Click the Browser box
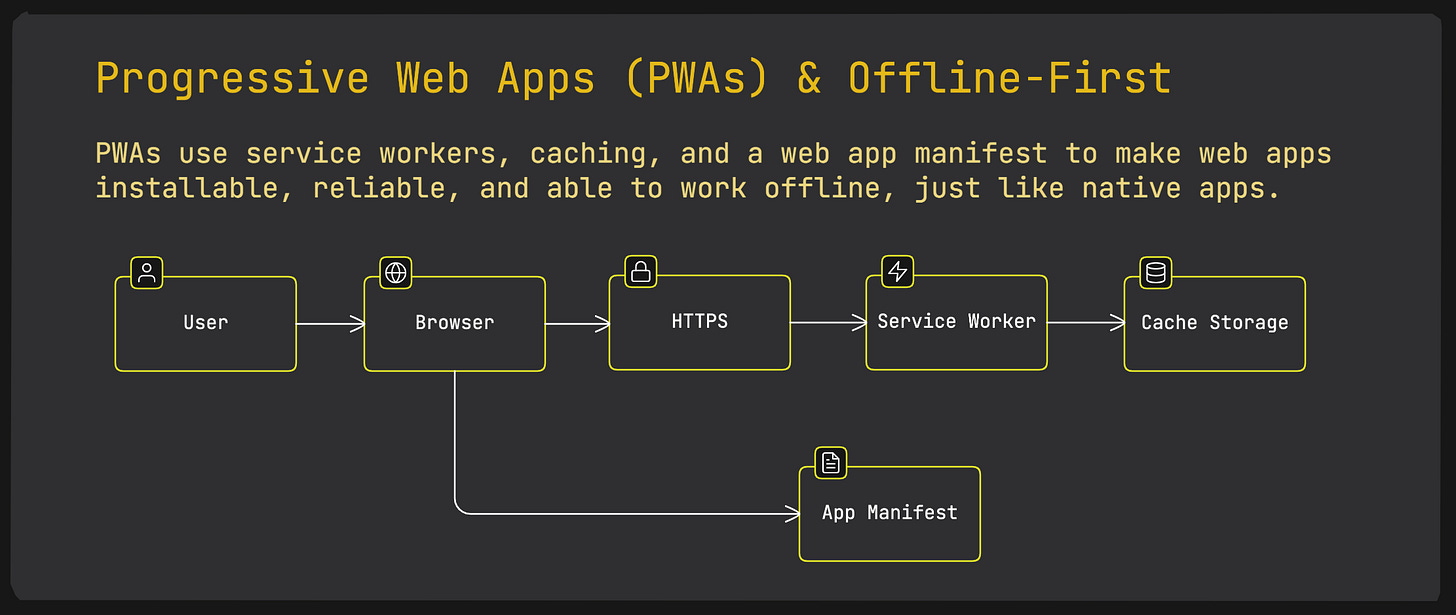 pos(454,322)
